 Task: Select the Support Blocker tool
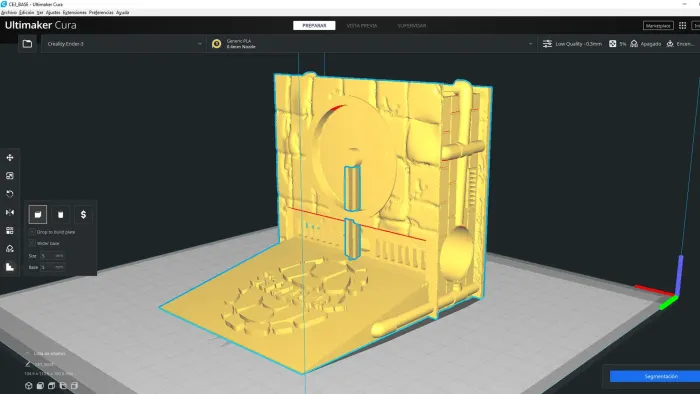(10, 249)
